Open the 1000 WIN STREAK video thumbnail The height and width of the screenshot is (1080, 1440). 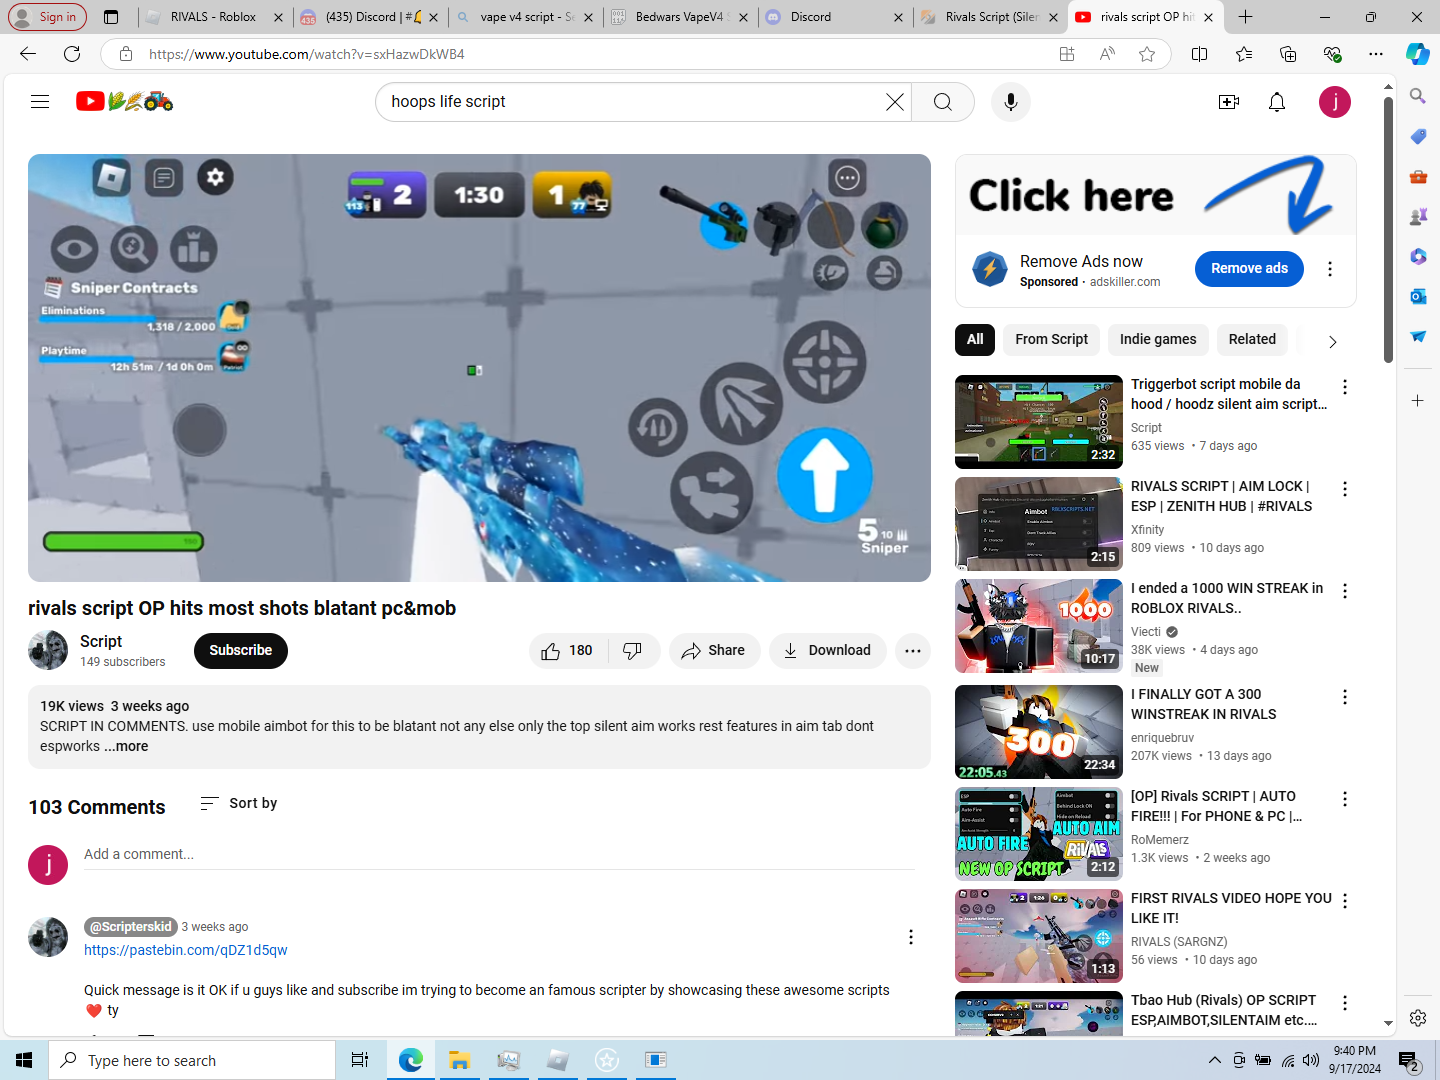point(1039,626)
